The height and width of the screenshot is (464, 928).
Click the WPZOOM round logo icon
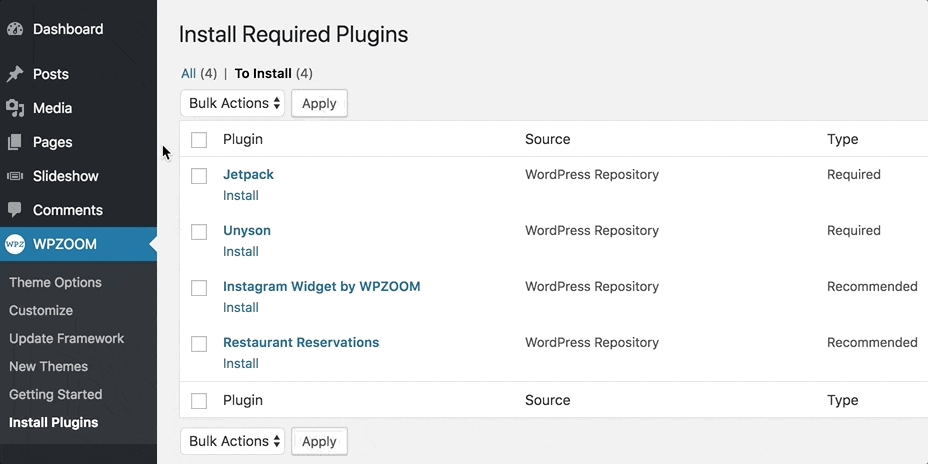(x=15, y=244)
